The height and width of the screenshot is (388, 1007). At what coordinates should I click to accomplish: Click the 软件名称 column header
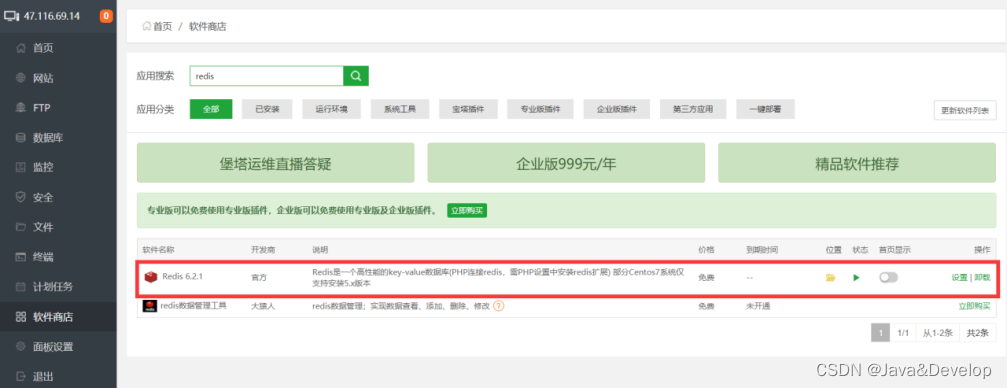pos(159,249)
